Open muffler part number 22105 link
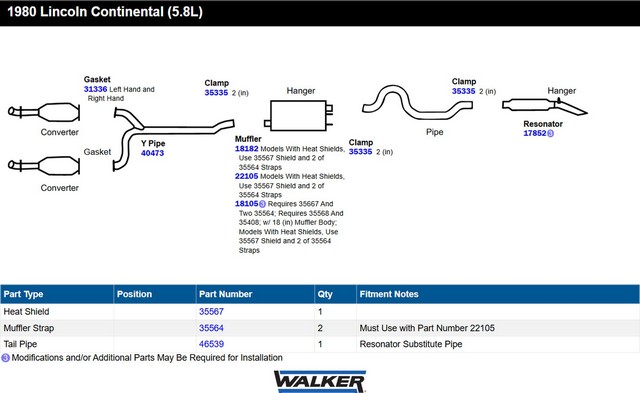Viewport: 640px width, 393px height. (x=247, y=176)
